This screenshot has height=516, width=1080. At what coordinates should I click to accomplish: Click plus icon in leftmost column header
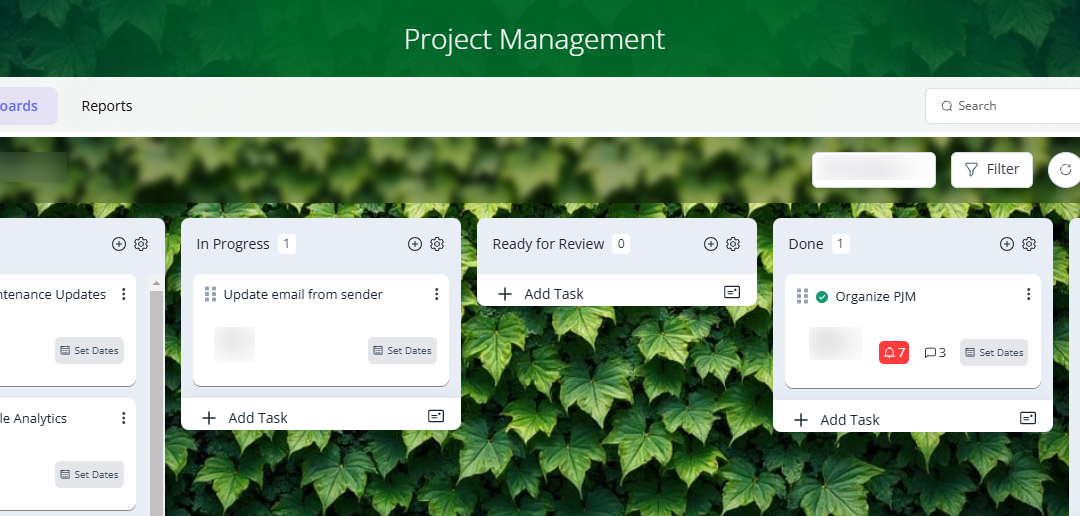point(119,244)
